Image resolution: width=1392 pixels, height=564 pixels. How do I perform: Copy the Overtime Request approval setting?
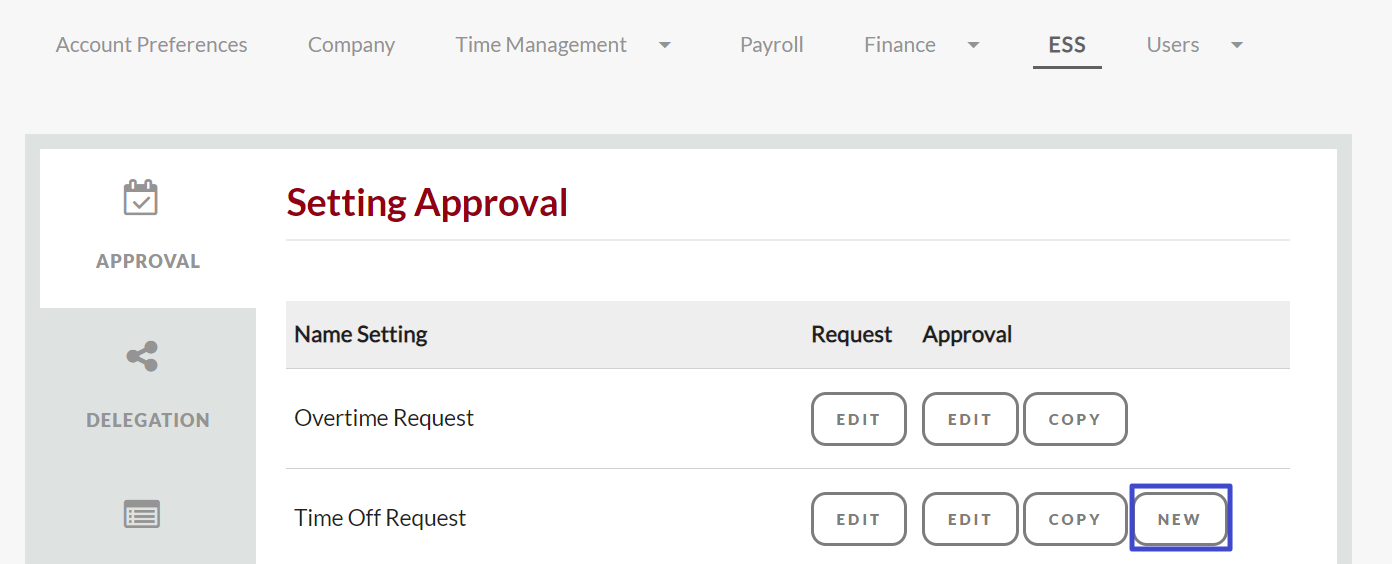[x=1075, y=419]
